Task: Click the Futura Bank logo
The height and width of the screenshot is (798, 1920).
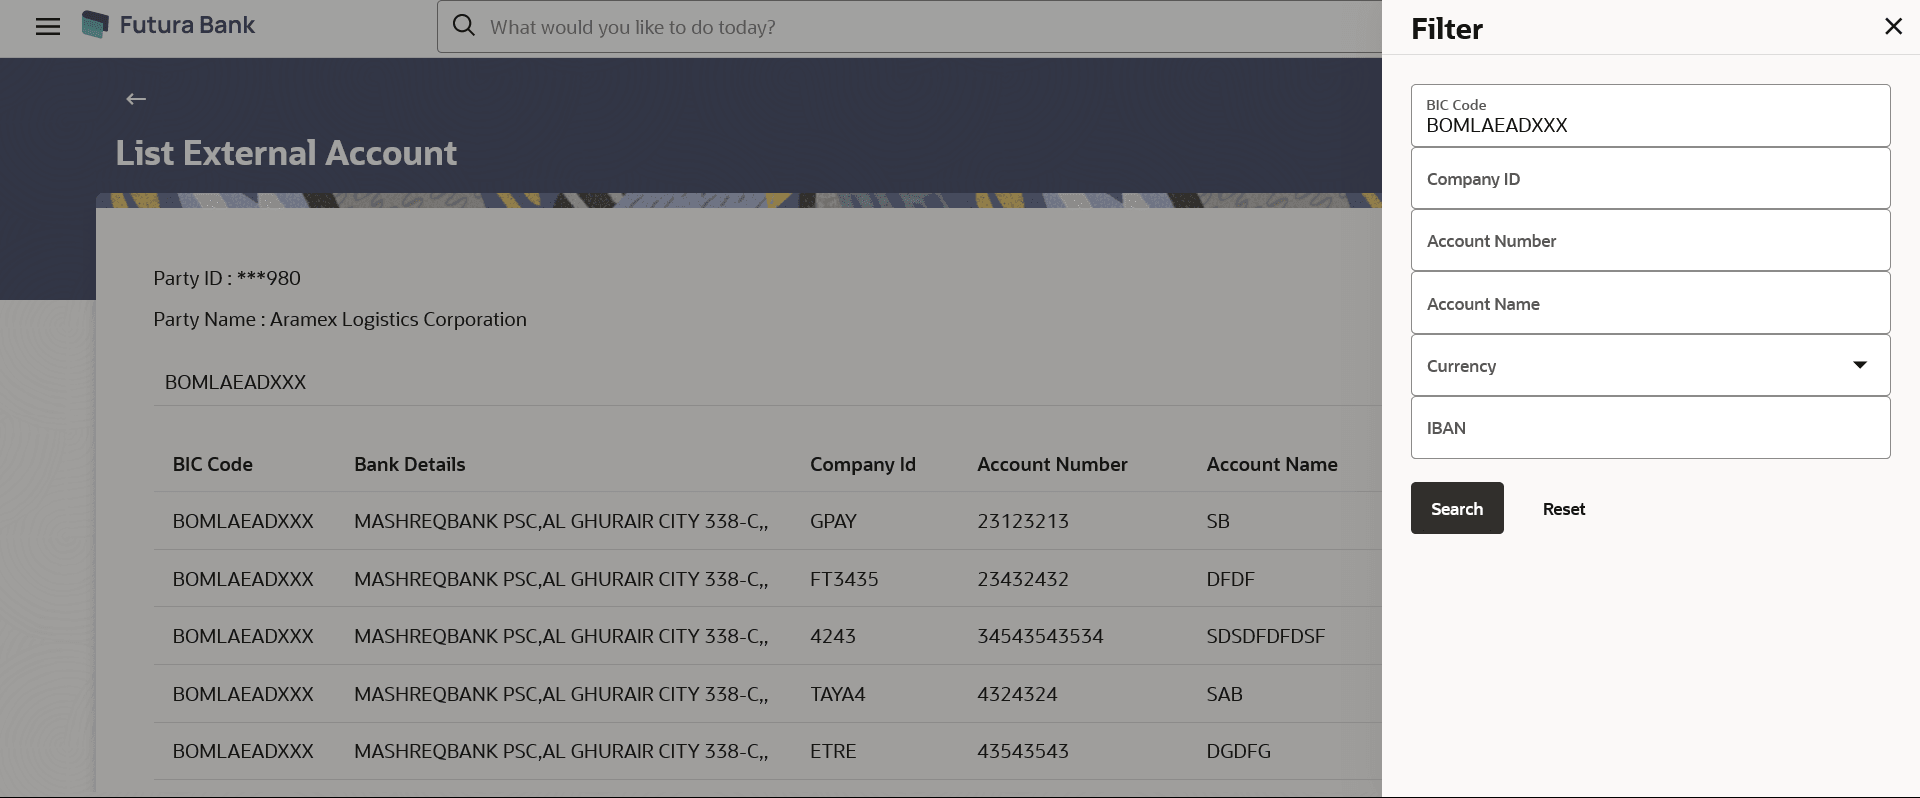Action: (x=168, y=25)
